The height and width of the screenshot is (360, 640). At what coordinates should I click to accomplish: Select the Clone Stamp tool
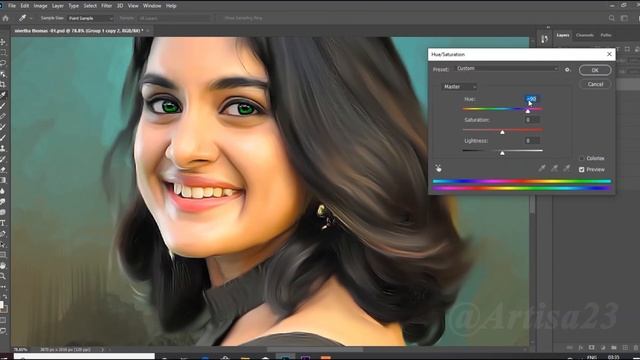pos(3,148)
